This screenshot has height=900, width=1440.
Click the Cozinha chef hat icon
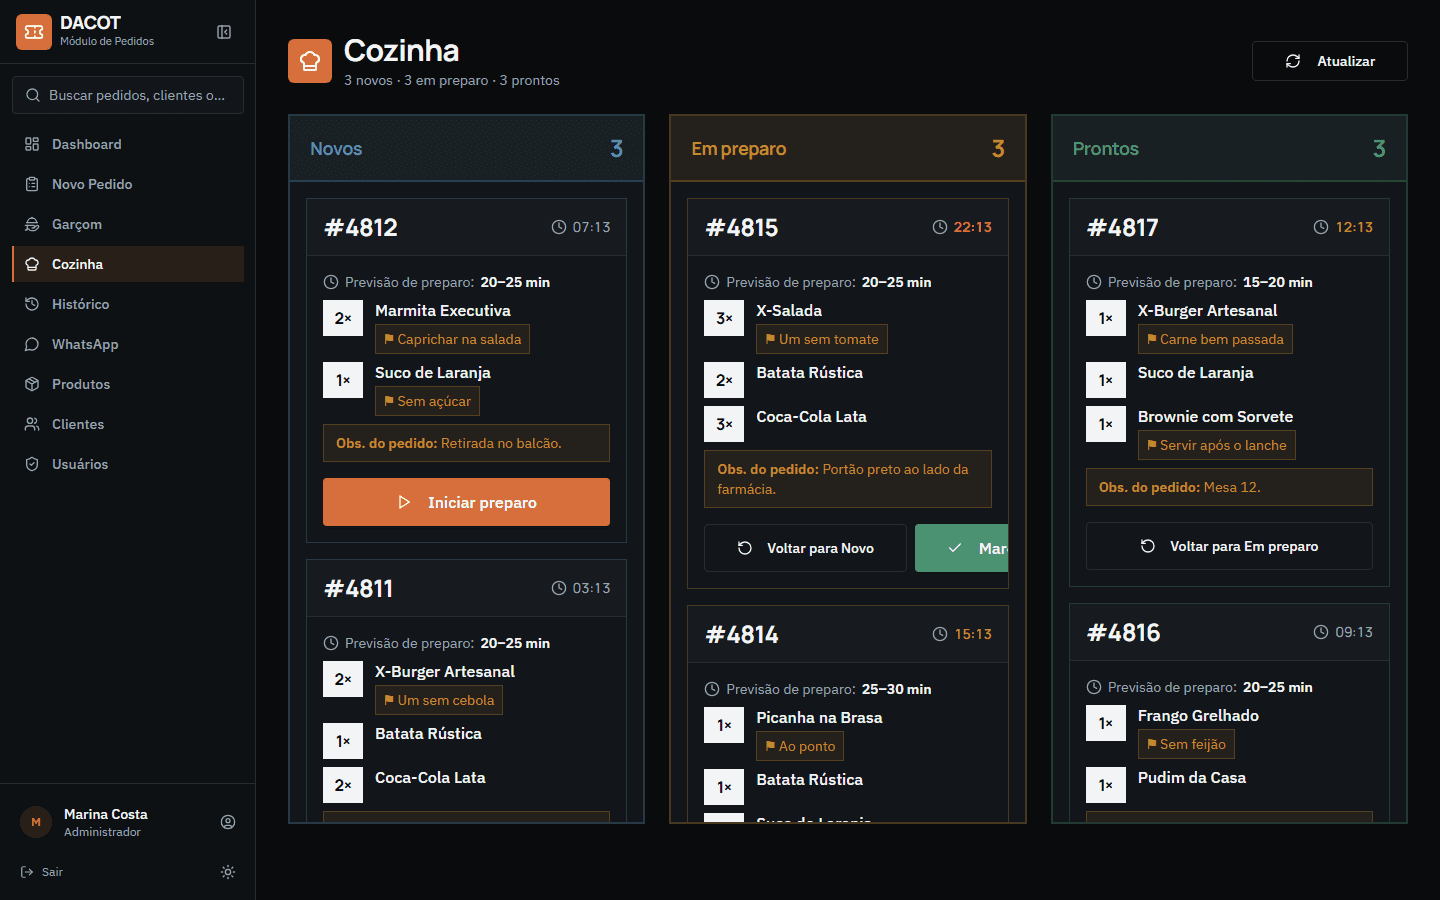(x=310, y=61)
